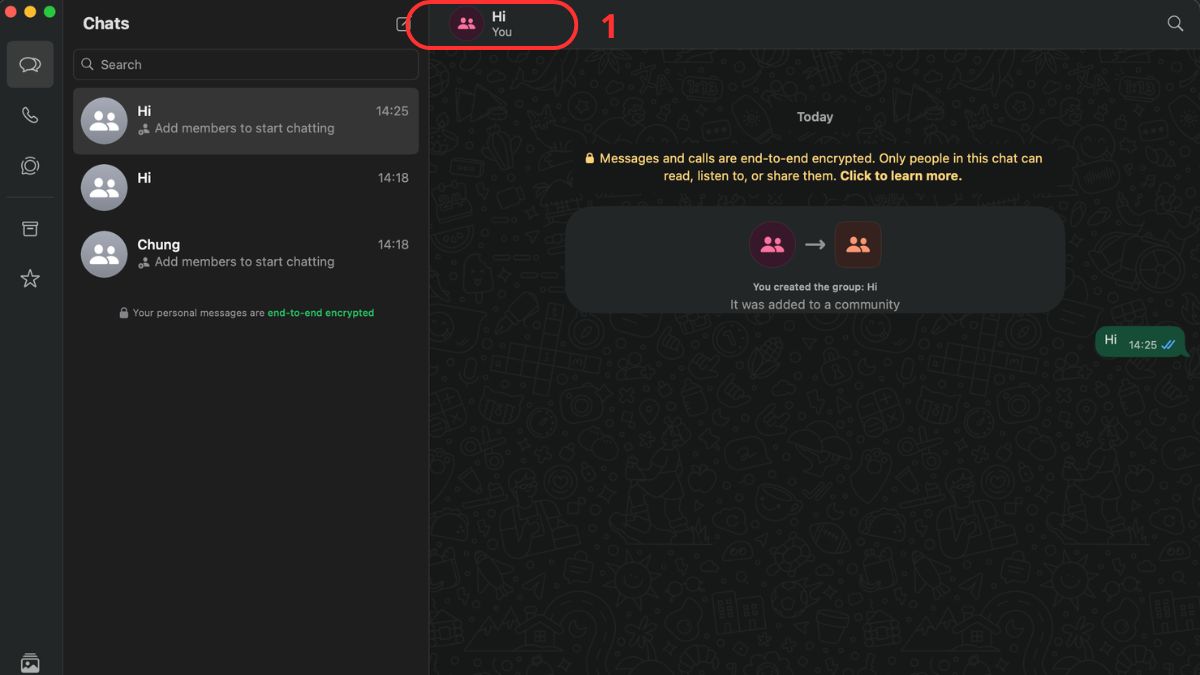The height and width of the screenshot is (675, 1200).
Task: Click the media icon at sidebar bottom
Action: point(30,663)
